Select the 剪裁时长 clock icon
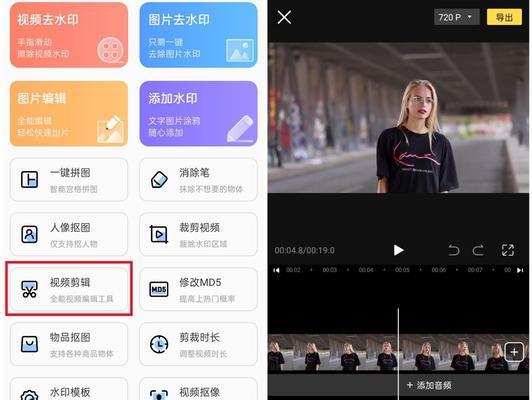The width and height of the screenshot is (532, 400). (x=159, y=344)
